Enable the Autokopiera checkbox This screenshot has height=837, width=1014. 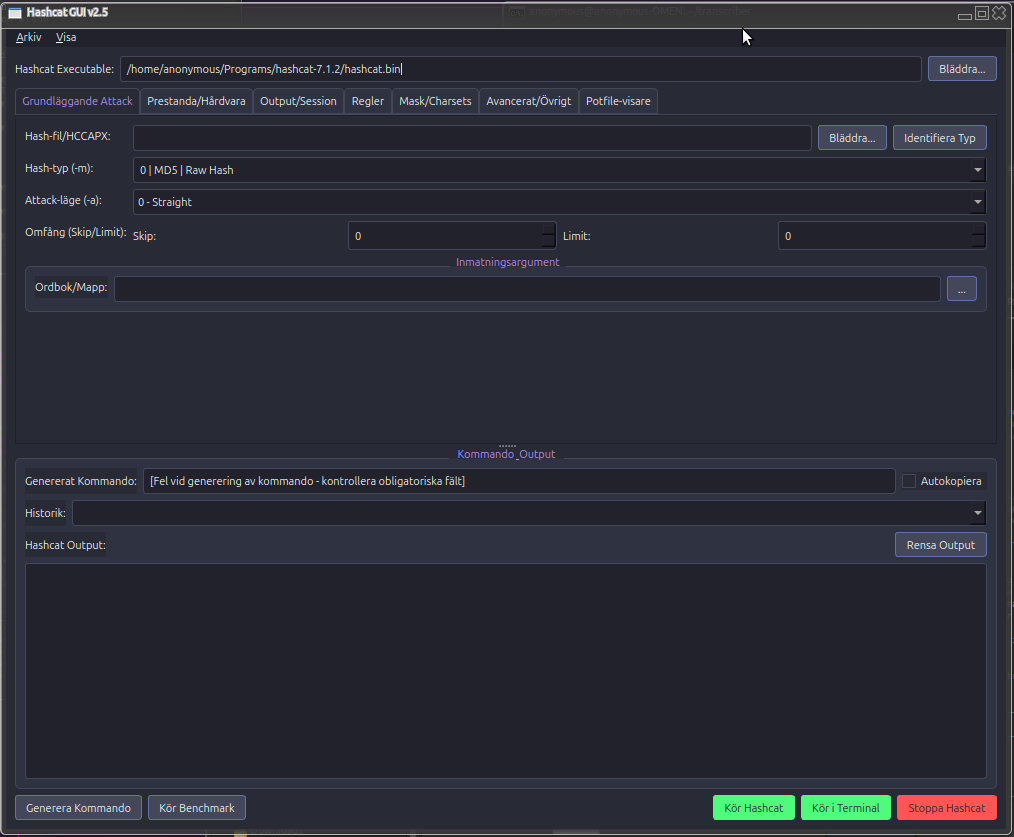point(909,481)
